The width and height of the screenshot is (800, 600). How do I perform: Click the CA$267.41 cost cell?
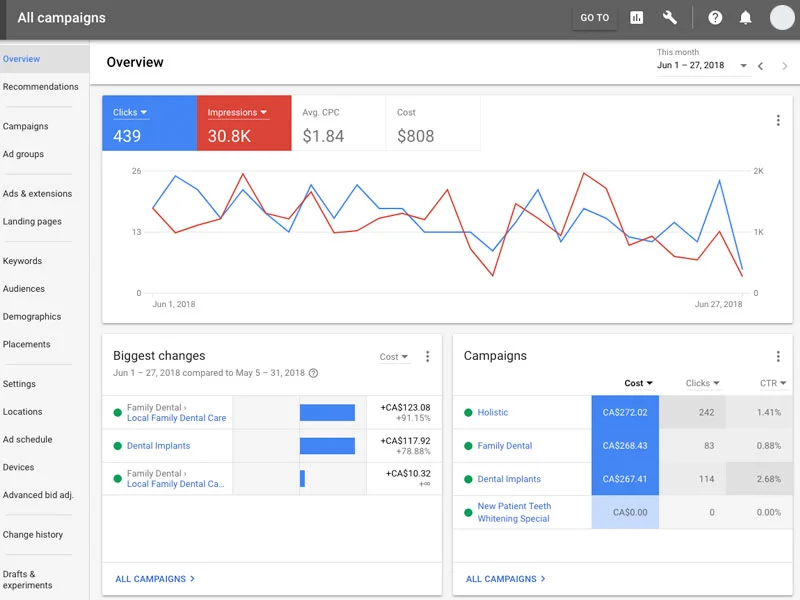625,479
